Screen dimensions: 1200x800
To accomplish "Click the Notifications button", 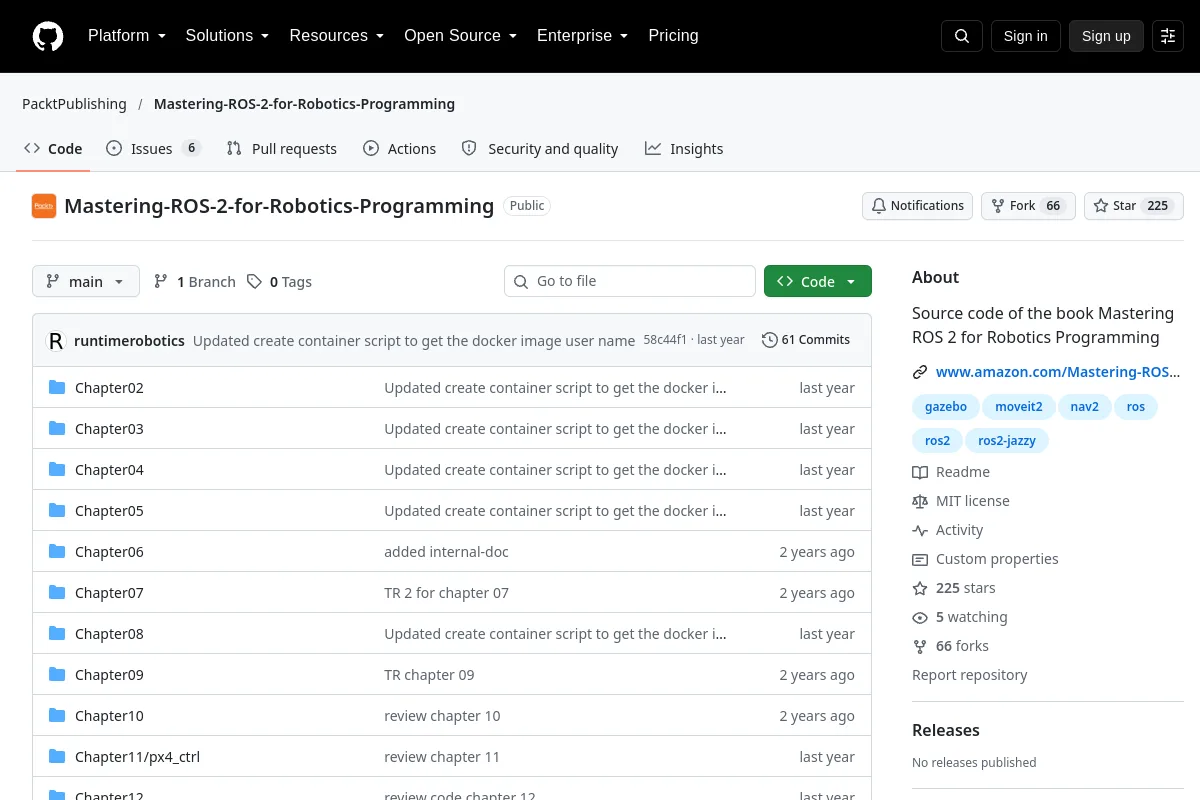I will click(917, 206).
